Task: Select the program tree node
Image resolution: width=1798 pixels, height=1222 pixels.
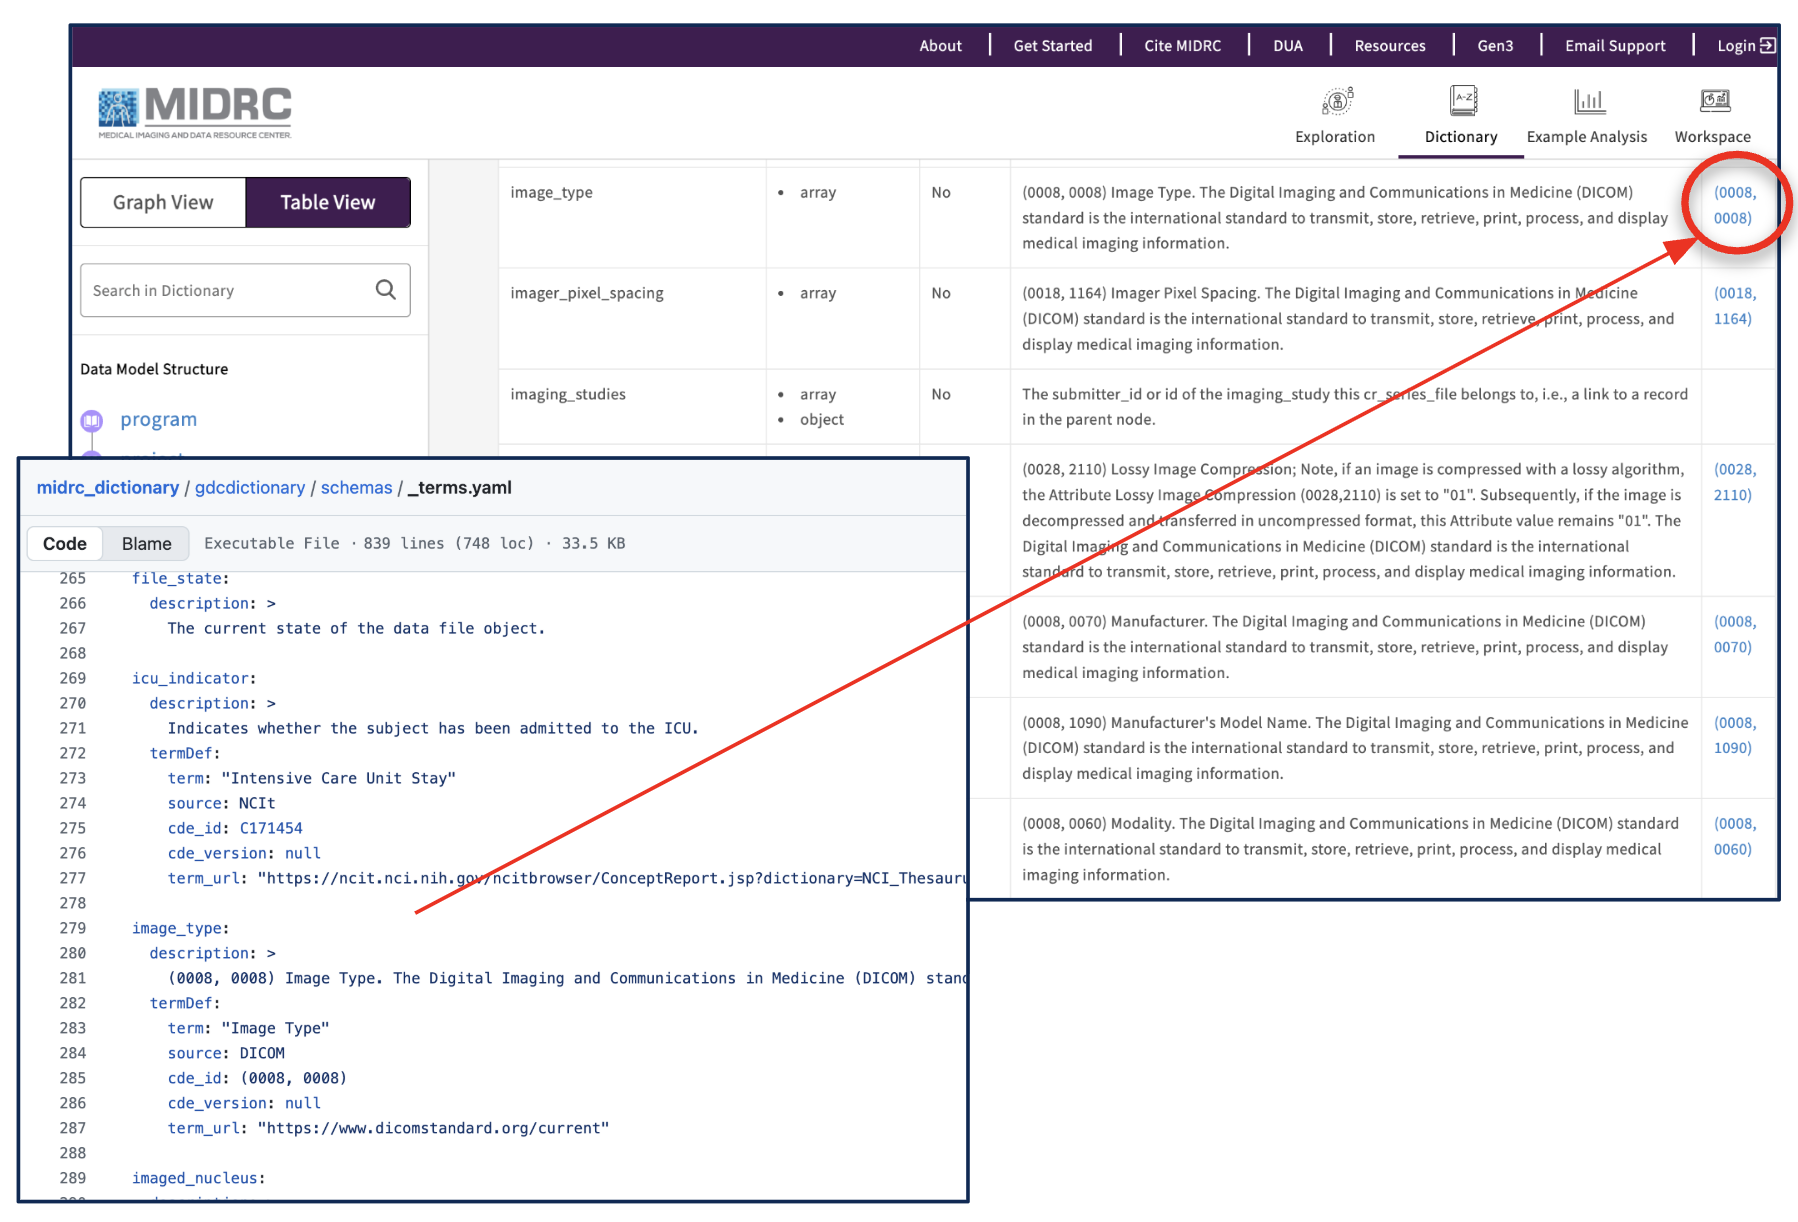Action: click(158, 420)
